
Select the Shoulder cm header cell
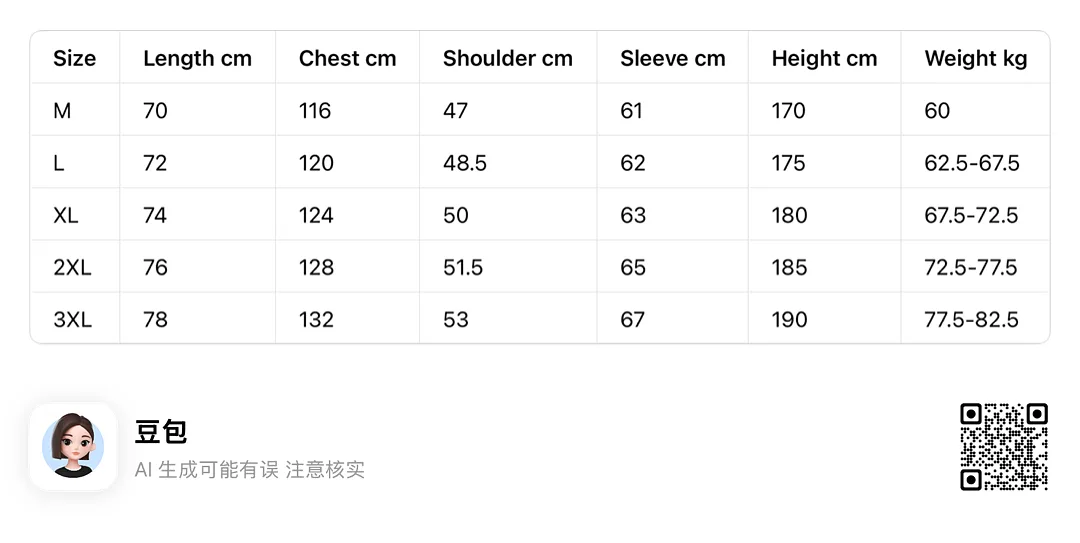tap(508, 59)
